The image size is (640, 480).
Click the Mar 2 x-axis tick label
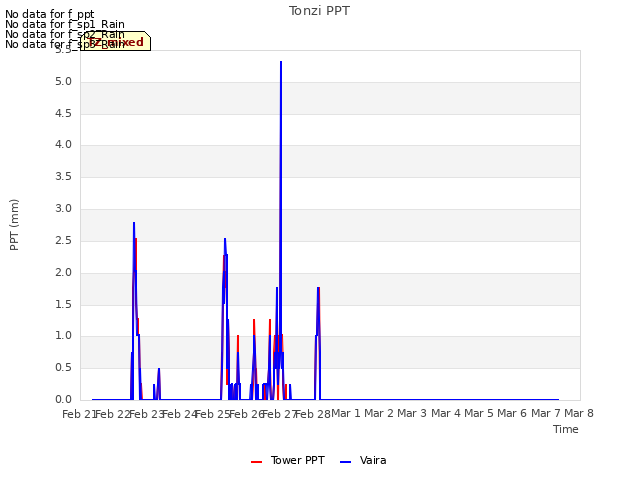[x=379, y=413]
